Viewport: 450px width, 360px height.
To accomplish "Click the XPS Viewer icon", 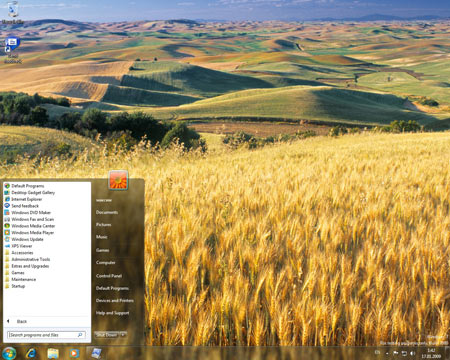I will (7, 246).
